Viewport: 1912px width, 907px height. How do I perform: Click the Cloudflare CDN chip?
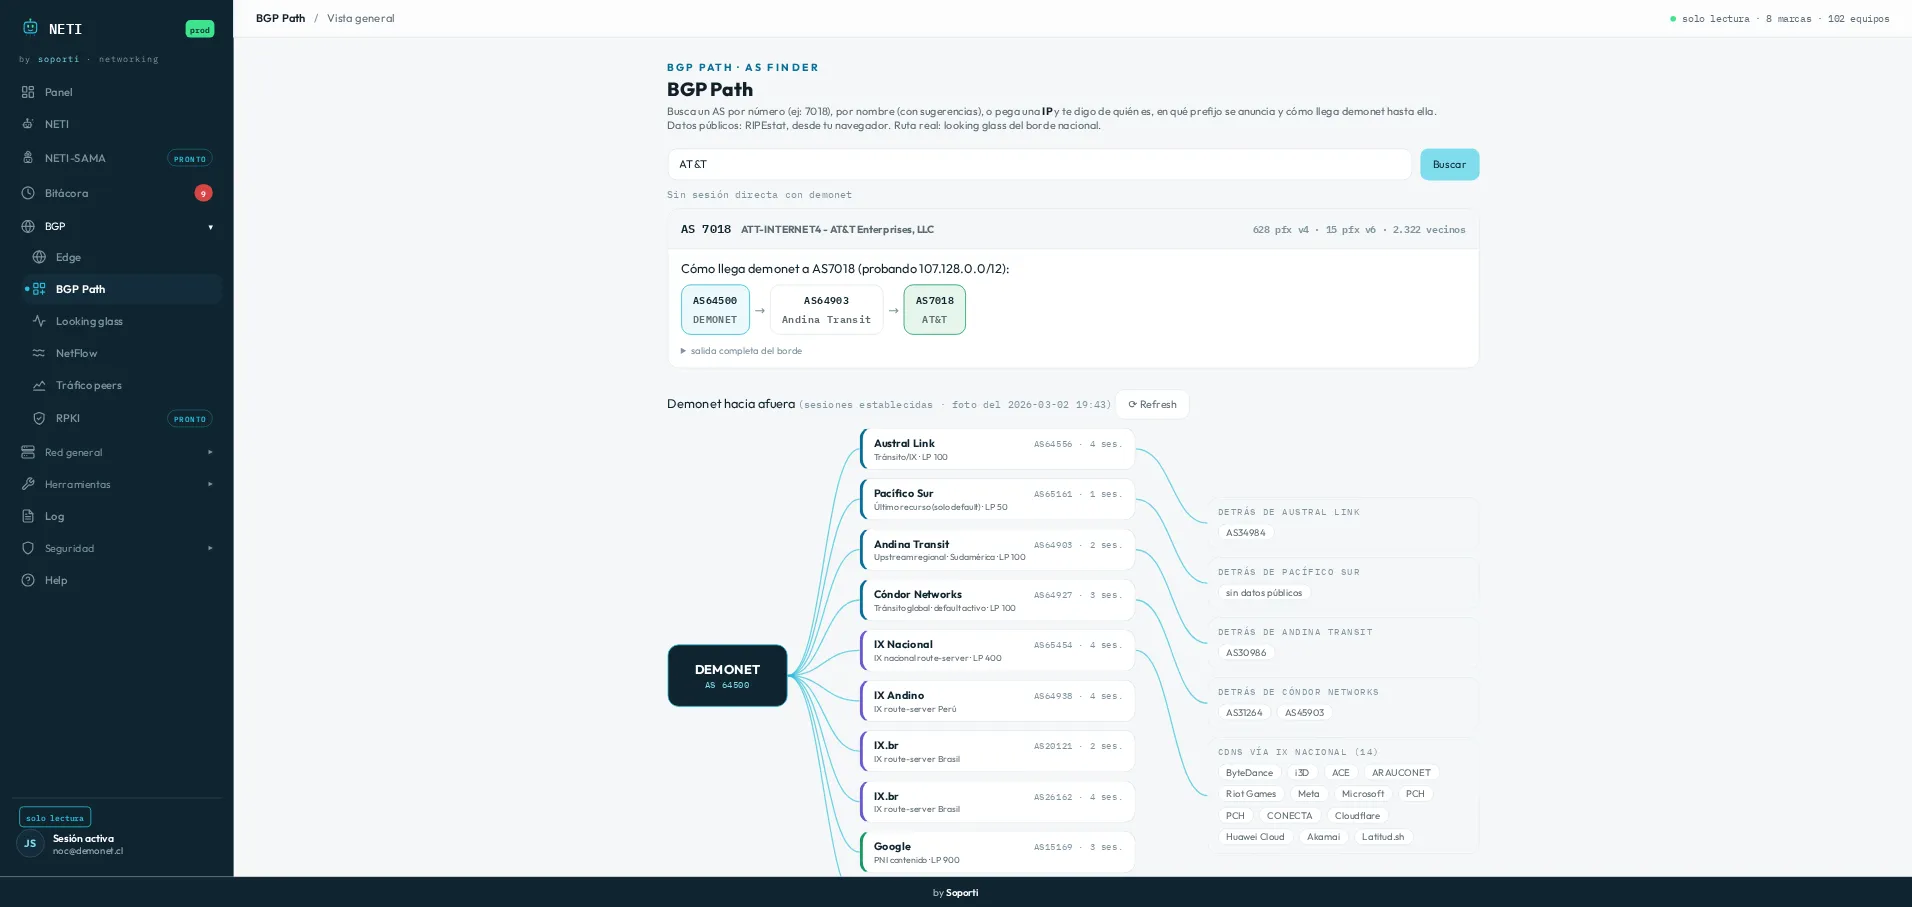tap(1357, 816)
